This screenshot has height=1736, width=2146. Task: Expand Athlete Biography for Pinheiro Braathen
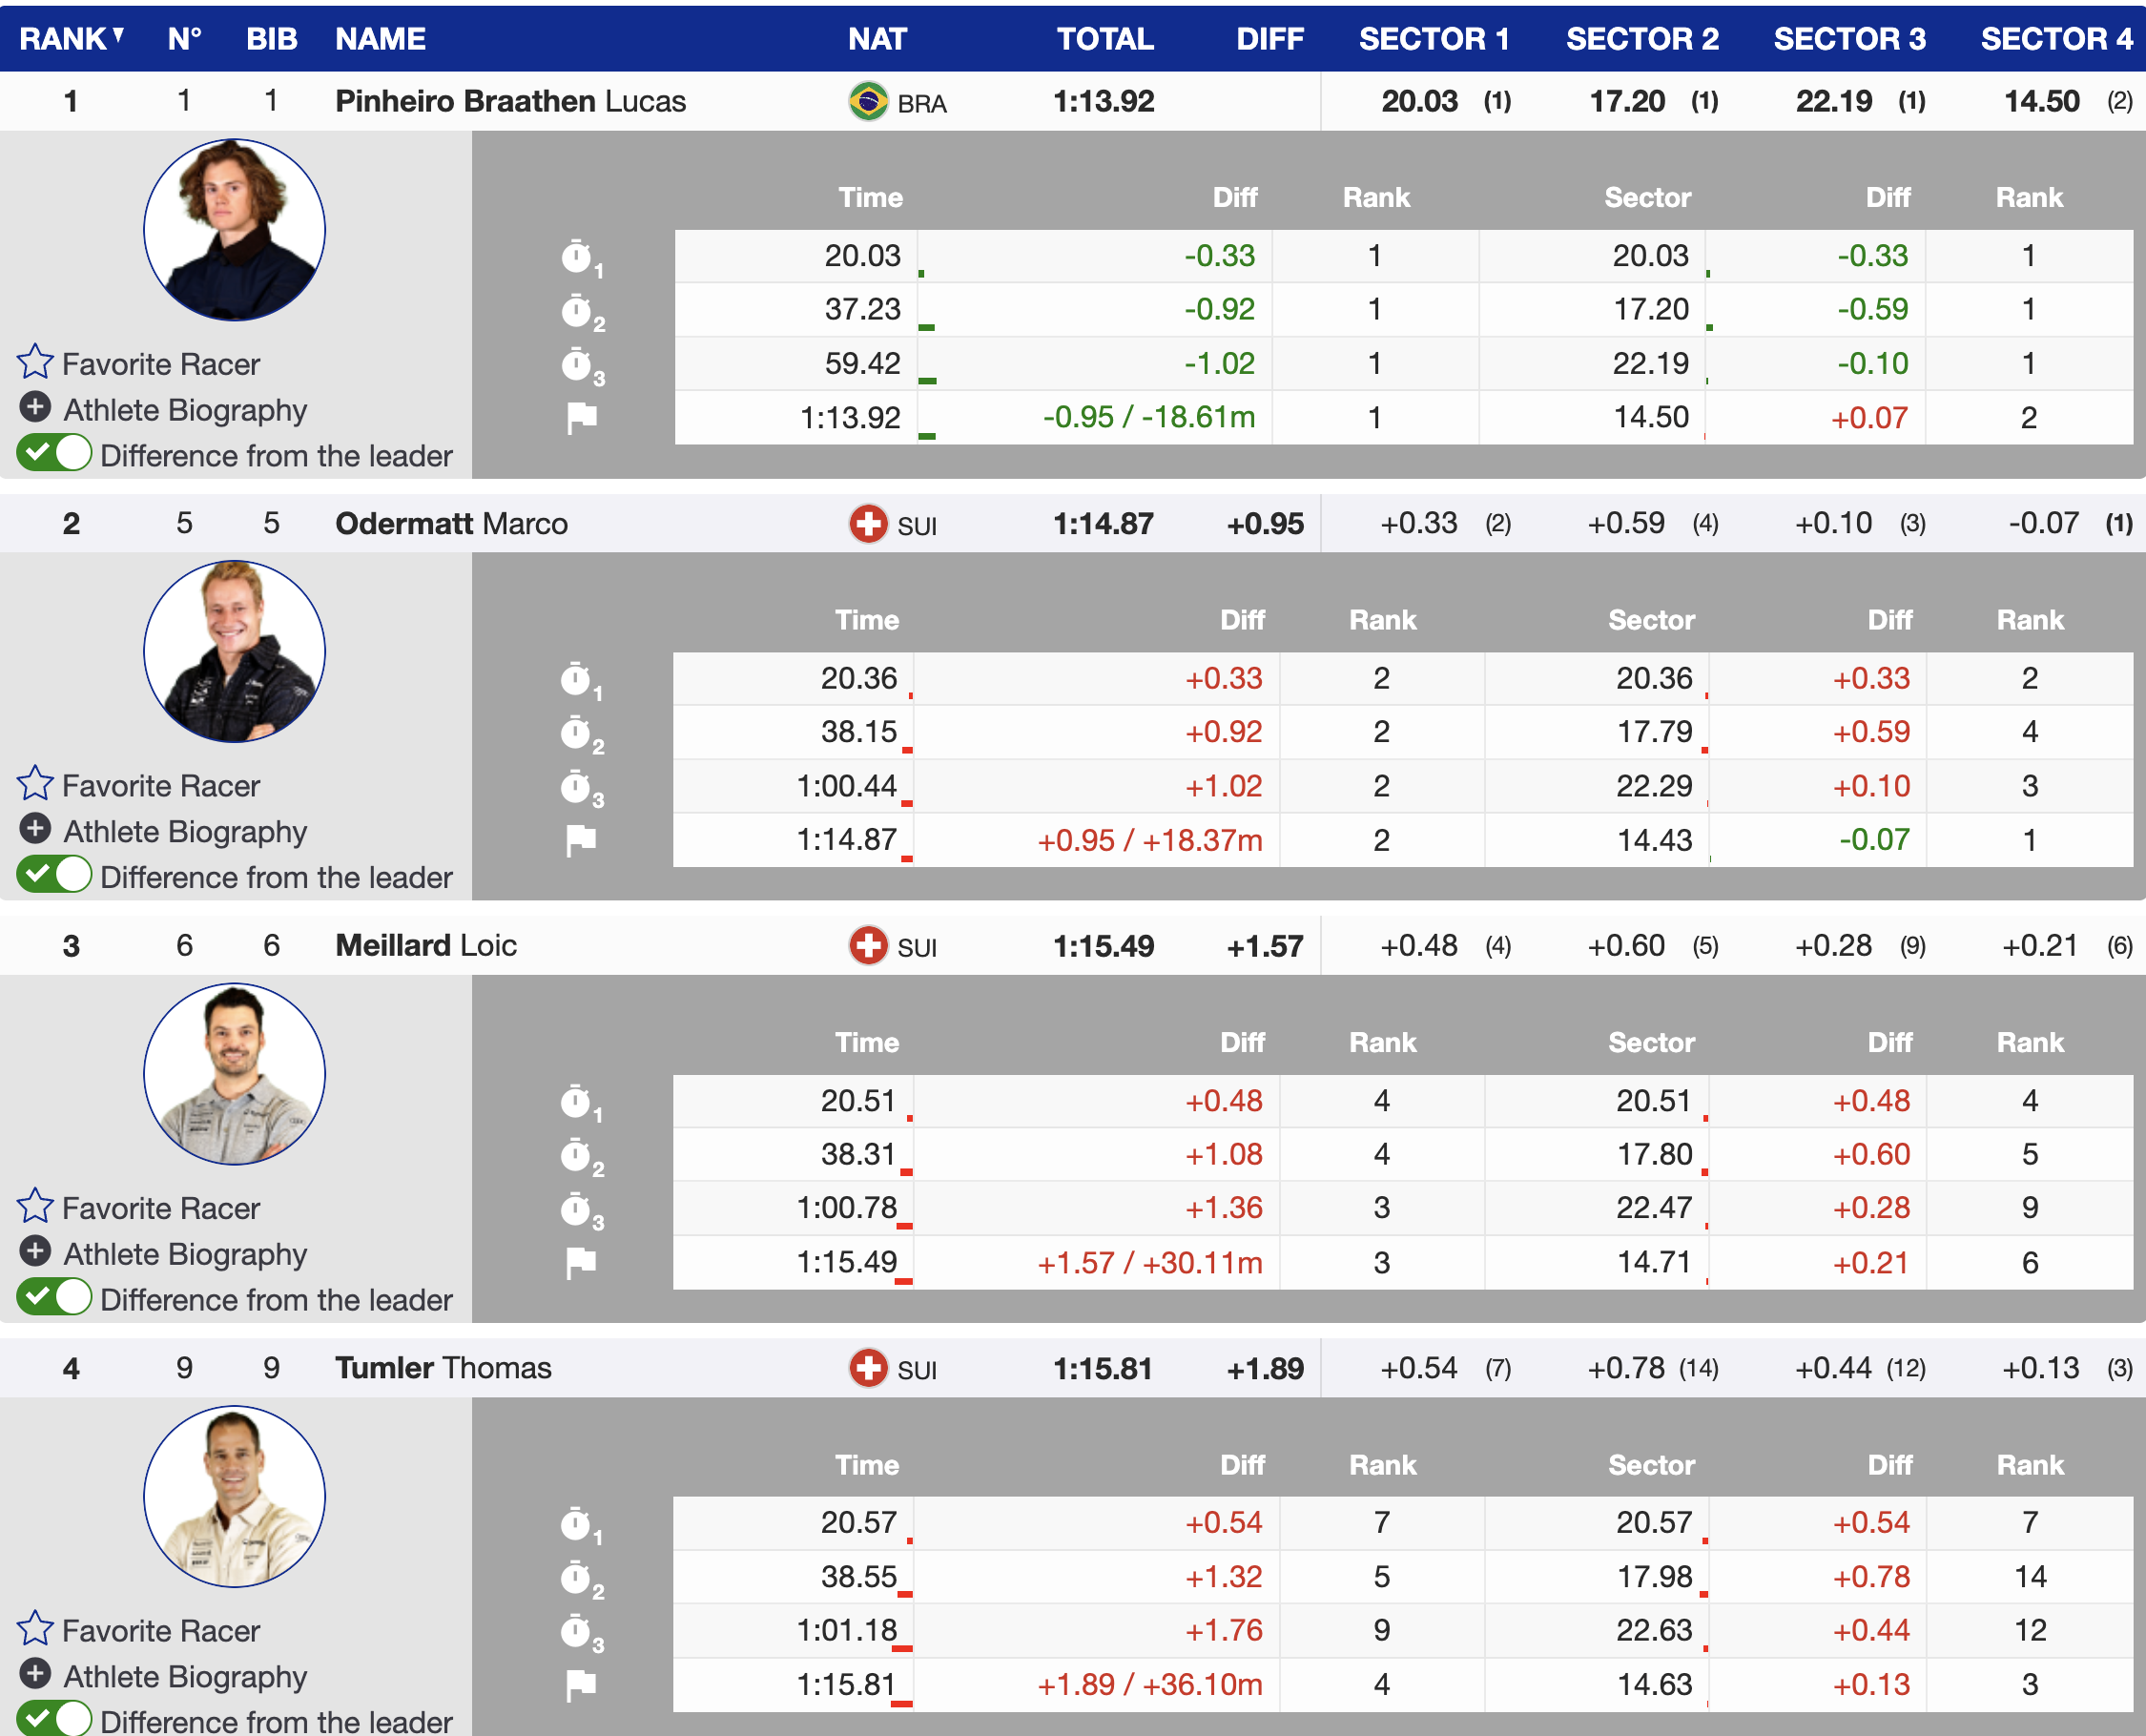pyautogui.click(x=35, y=408)
